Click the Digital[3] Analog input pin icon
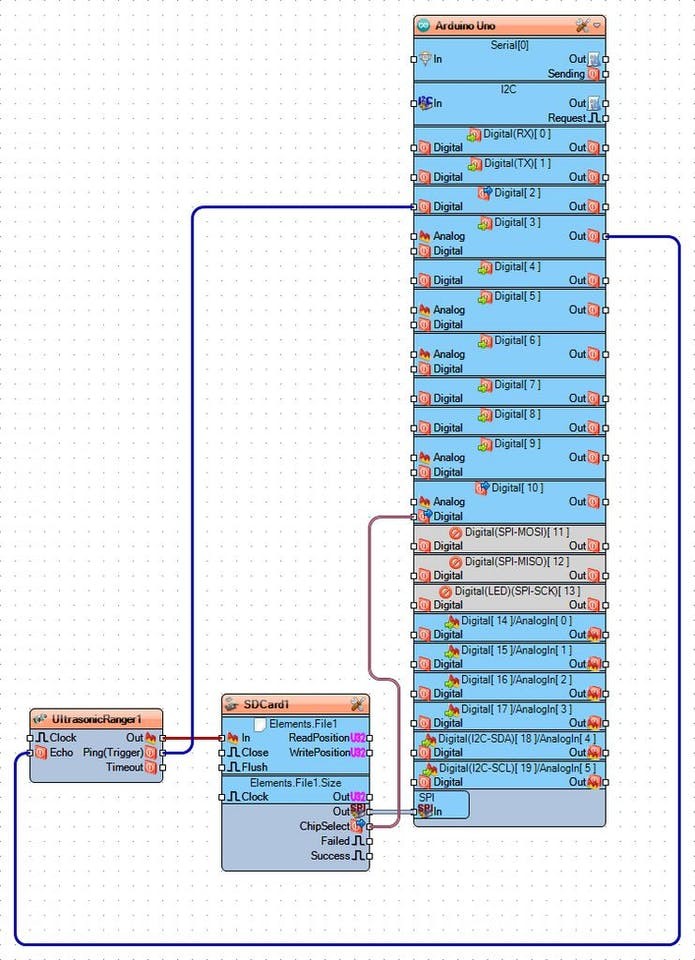695x960 pixels. click(425, 236)
